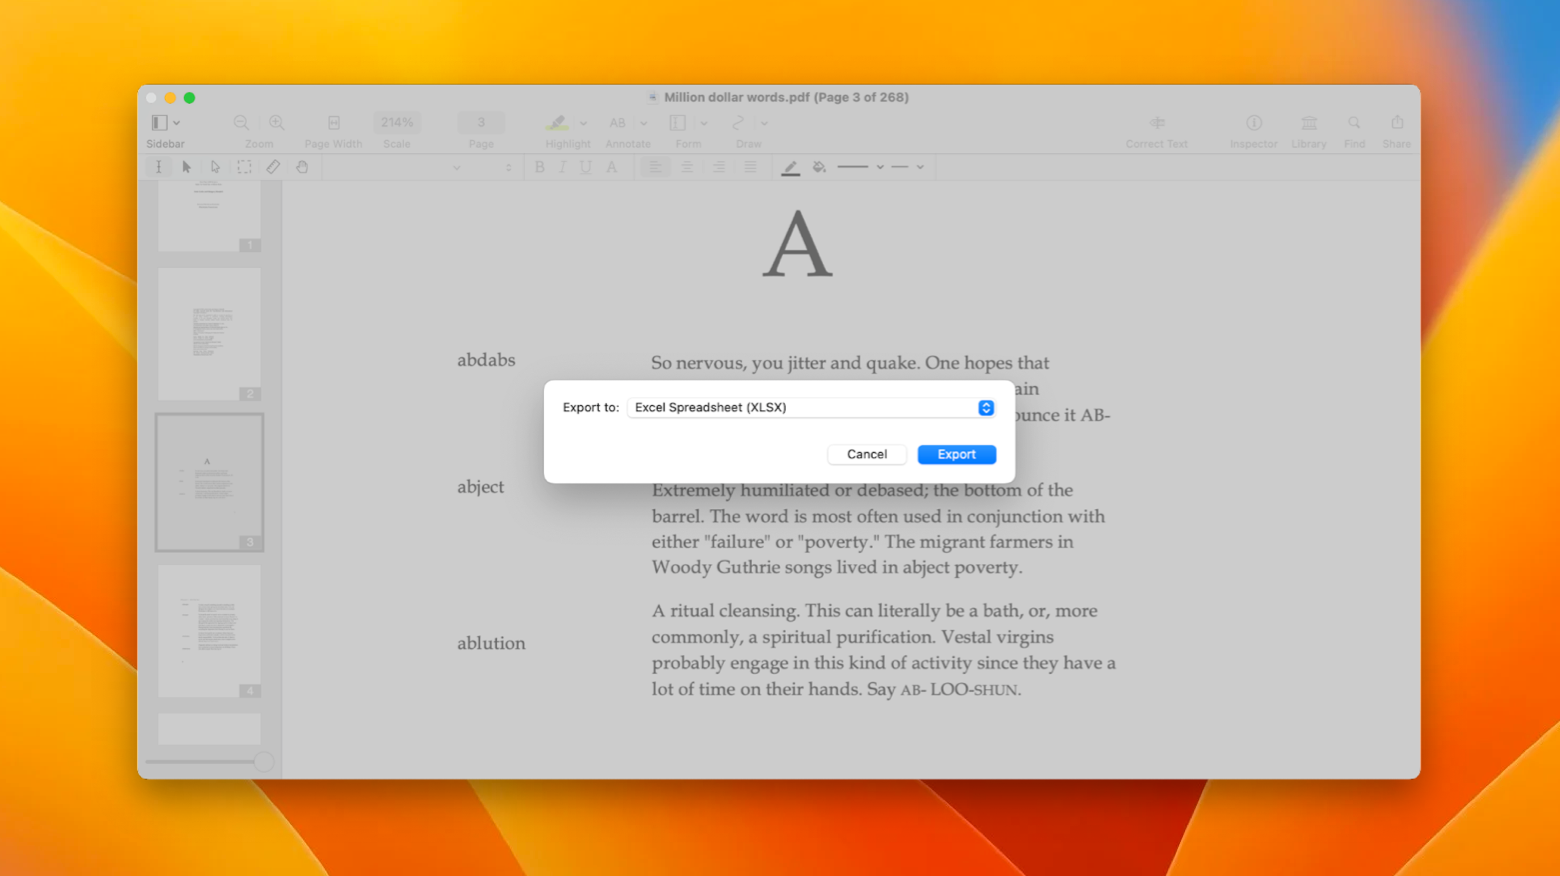Toggle underline text formatting

(585, 167)
